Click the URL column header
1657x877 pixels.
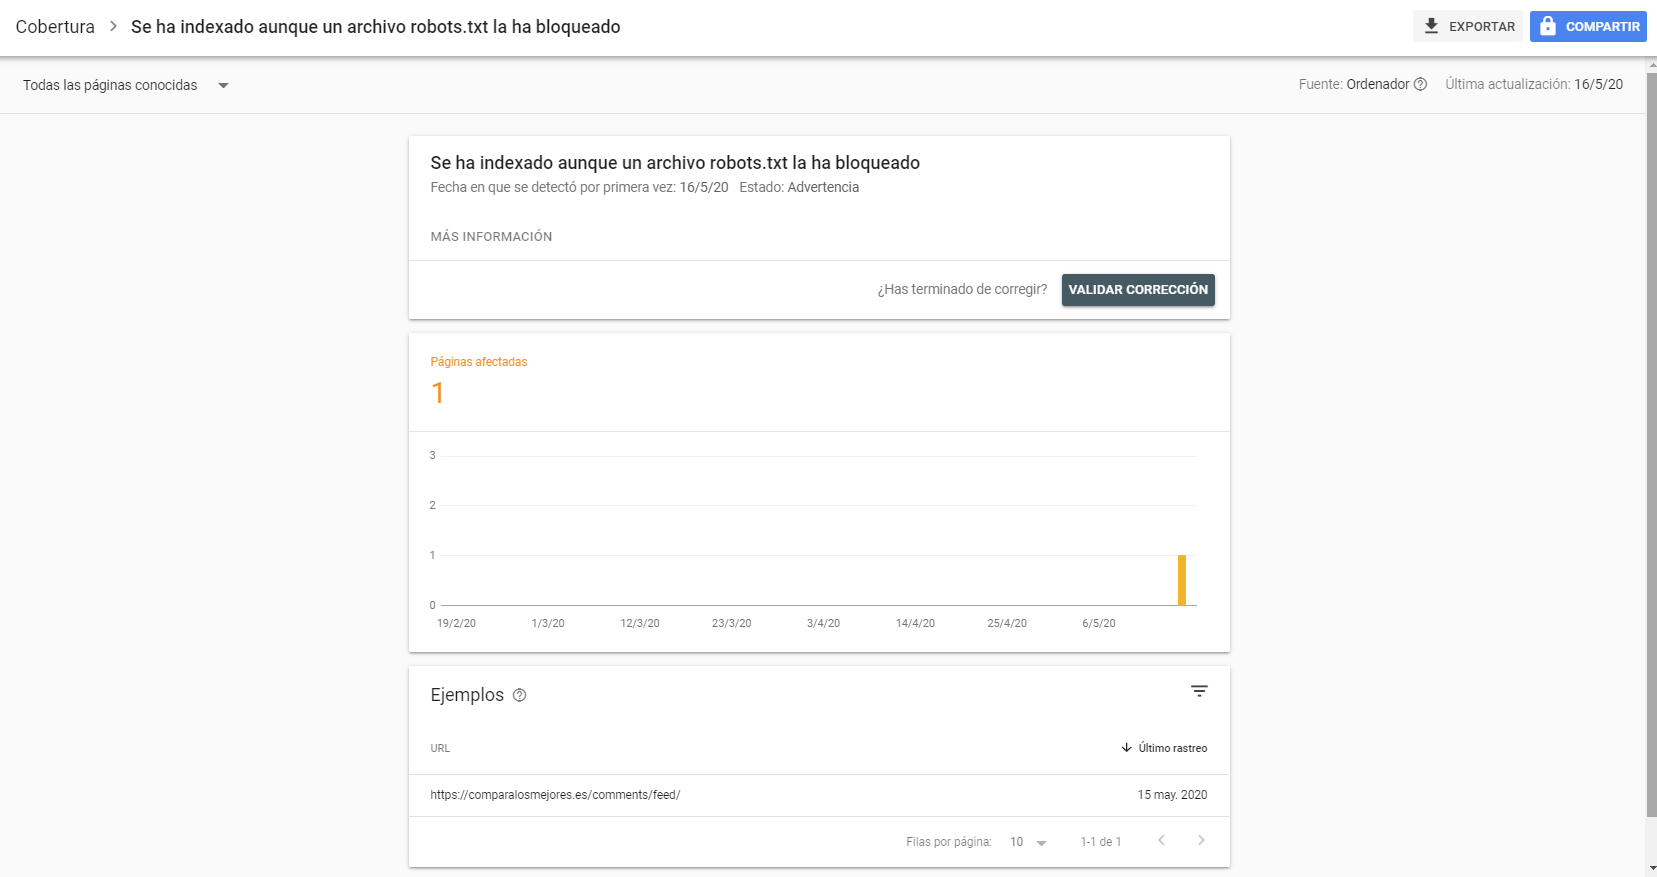(440, 748)
